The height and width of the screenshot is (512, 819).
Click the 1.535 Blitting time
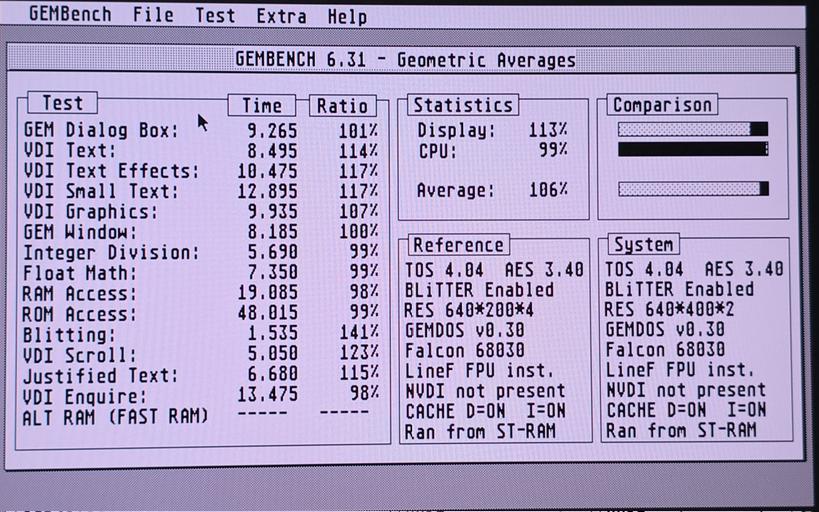point(272,333)
